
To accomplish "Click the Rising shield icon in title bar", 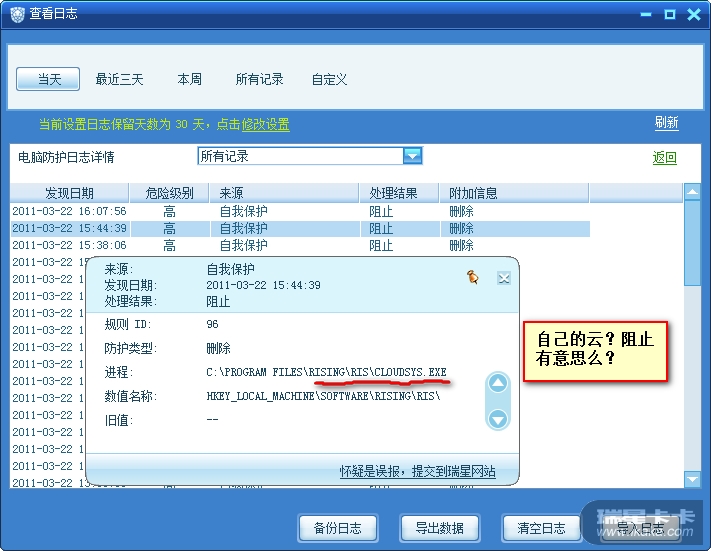I will click(x=17, y=15).
